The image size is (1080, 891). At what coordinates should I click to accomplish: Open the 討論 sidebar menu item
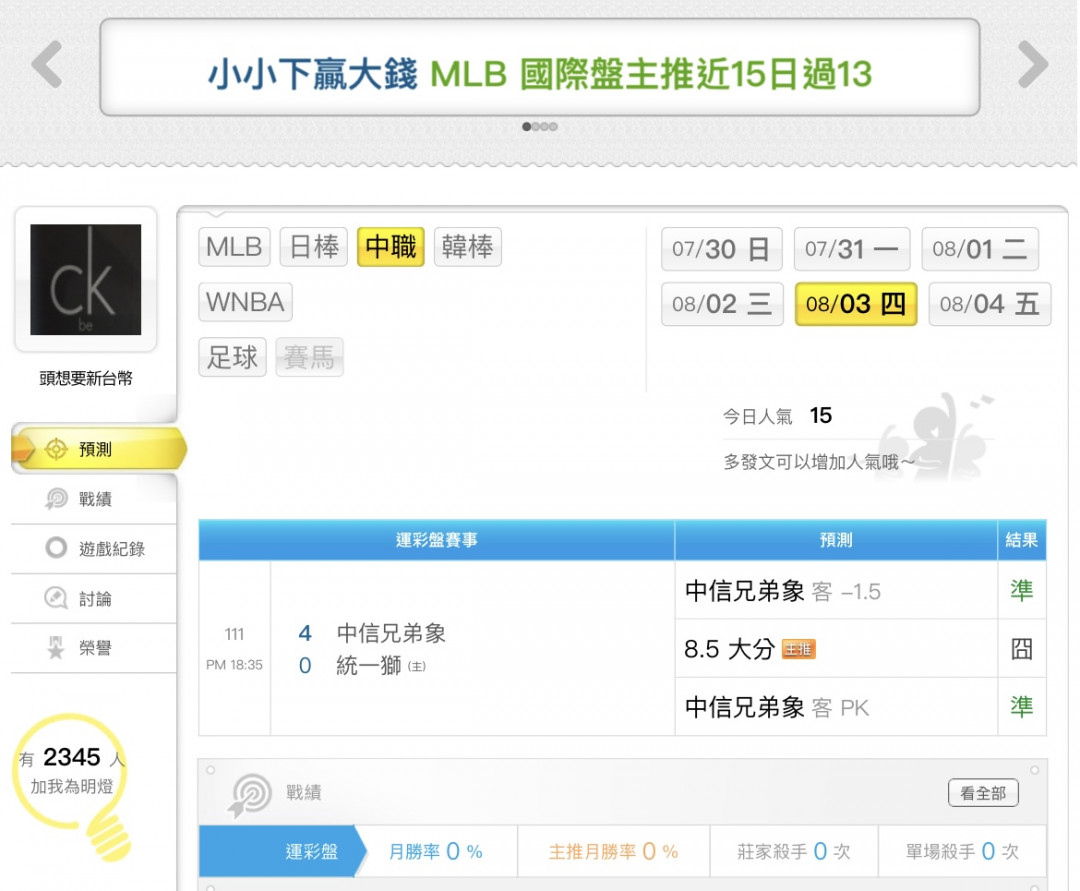pyautogui.click(x=94, y=599)
